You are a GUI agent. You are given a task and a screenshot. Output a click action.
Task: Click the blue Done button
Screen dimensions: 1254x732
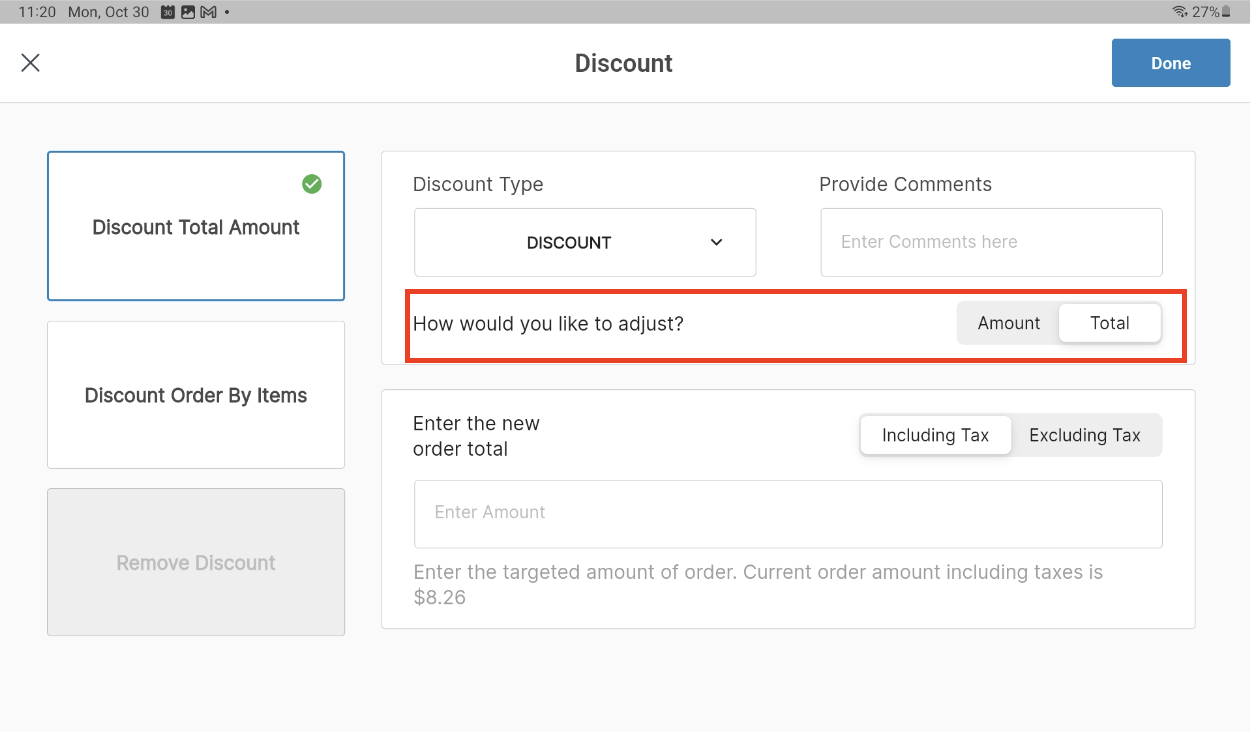[1170, 63]
